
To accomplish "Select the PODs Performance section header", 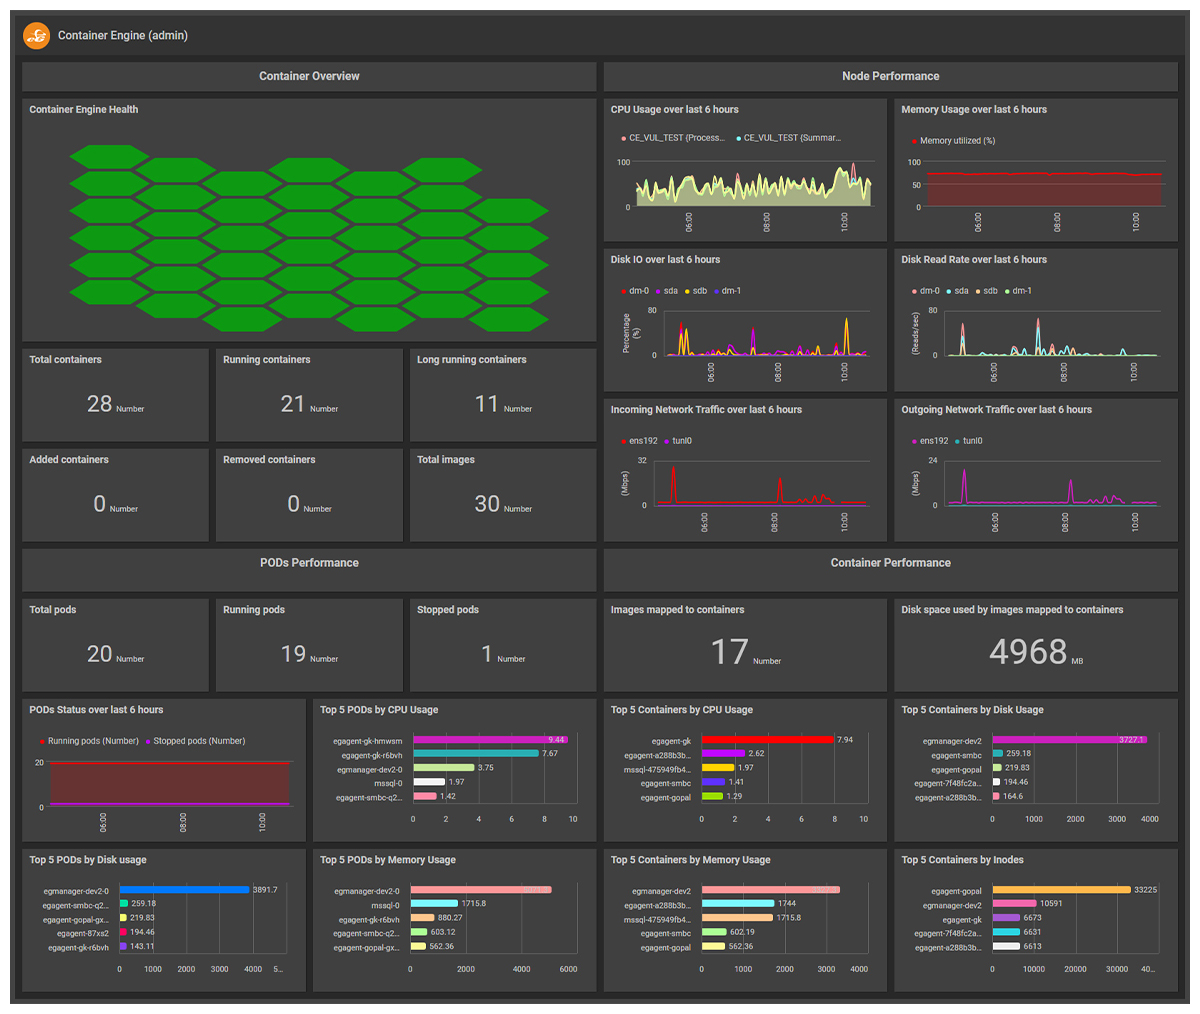I will (x=309, y=563).
